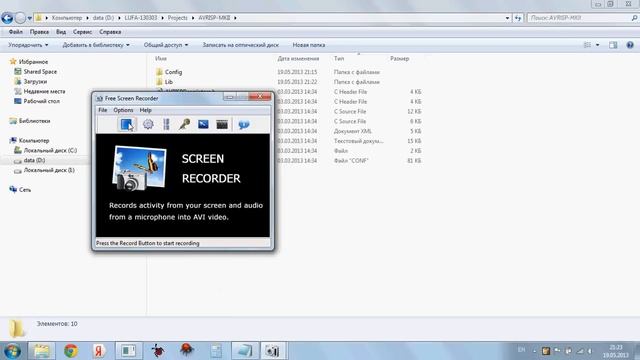Click the Explorer Back arrow button
The height and width of the screenshot is (360, 640).
[x=7, y=18]
